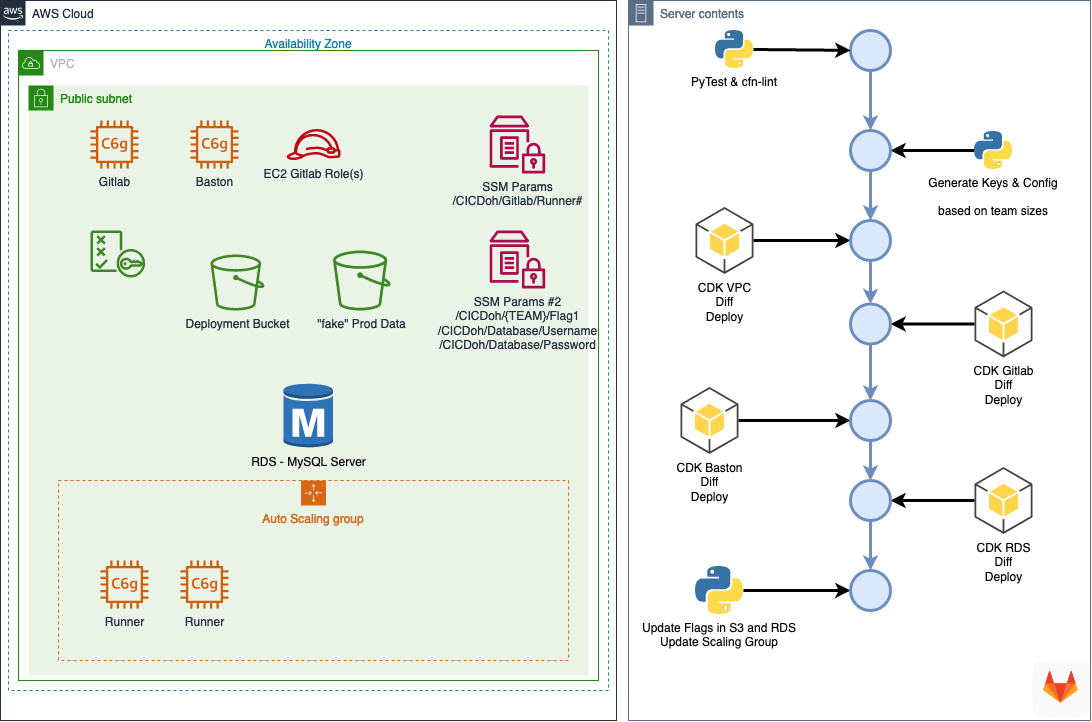Click the "Availability Zone" label
Image resolution: width=1092 pixels, height=722 pixels.
point(308,44)
